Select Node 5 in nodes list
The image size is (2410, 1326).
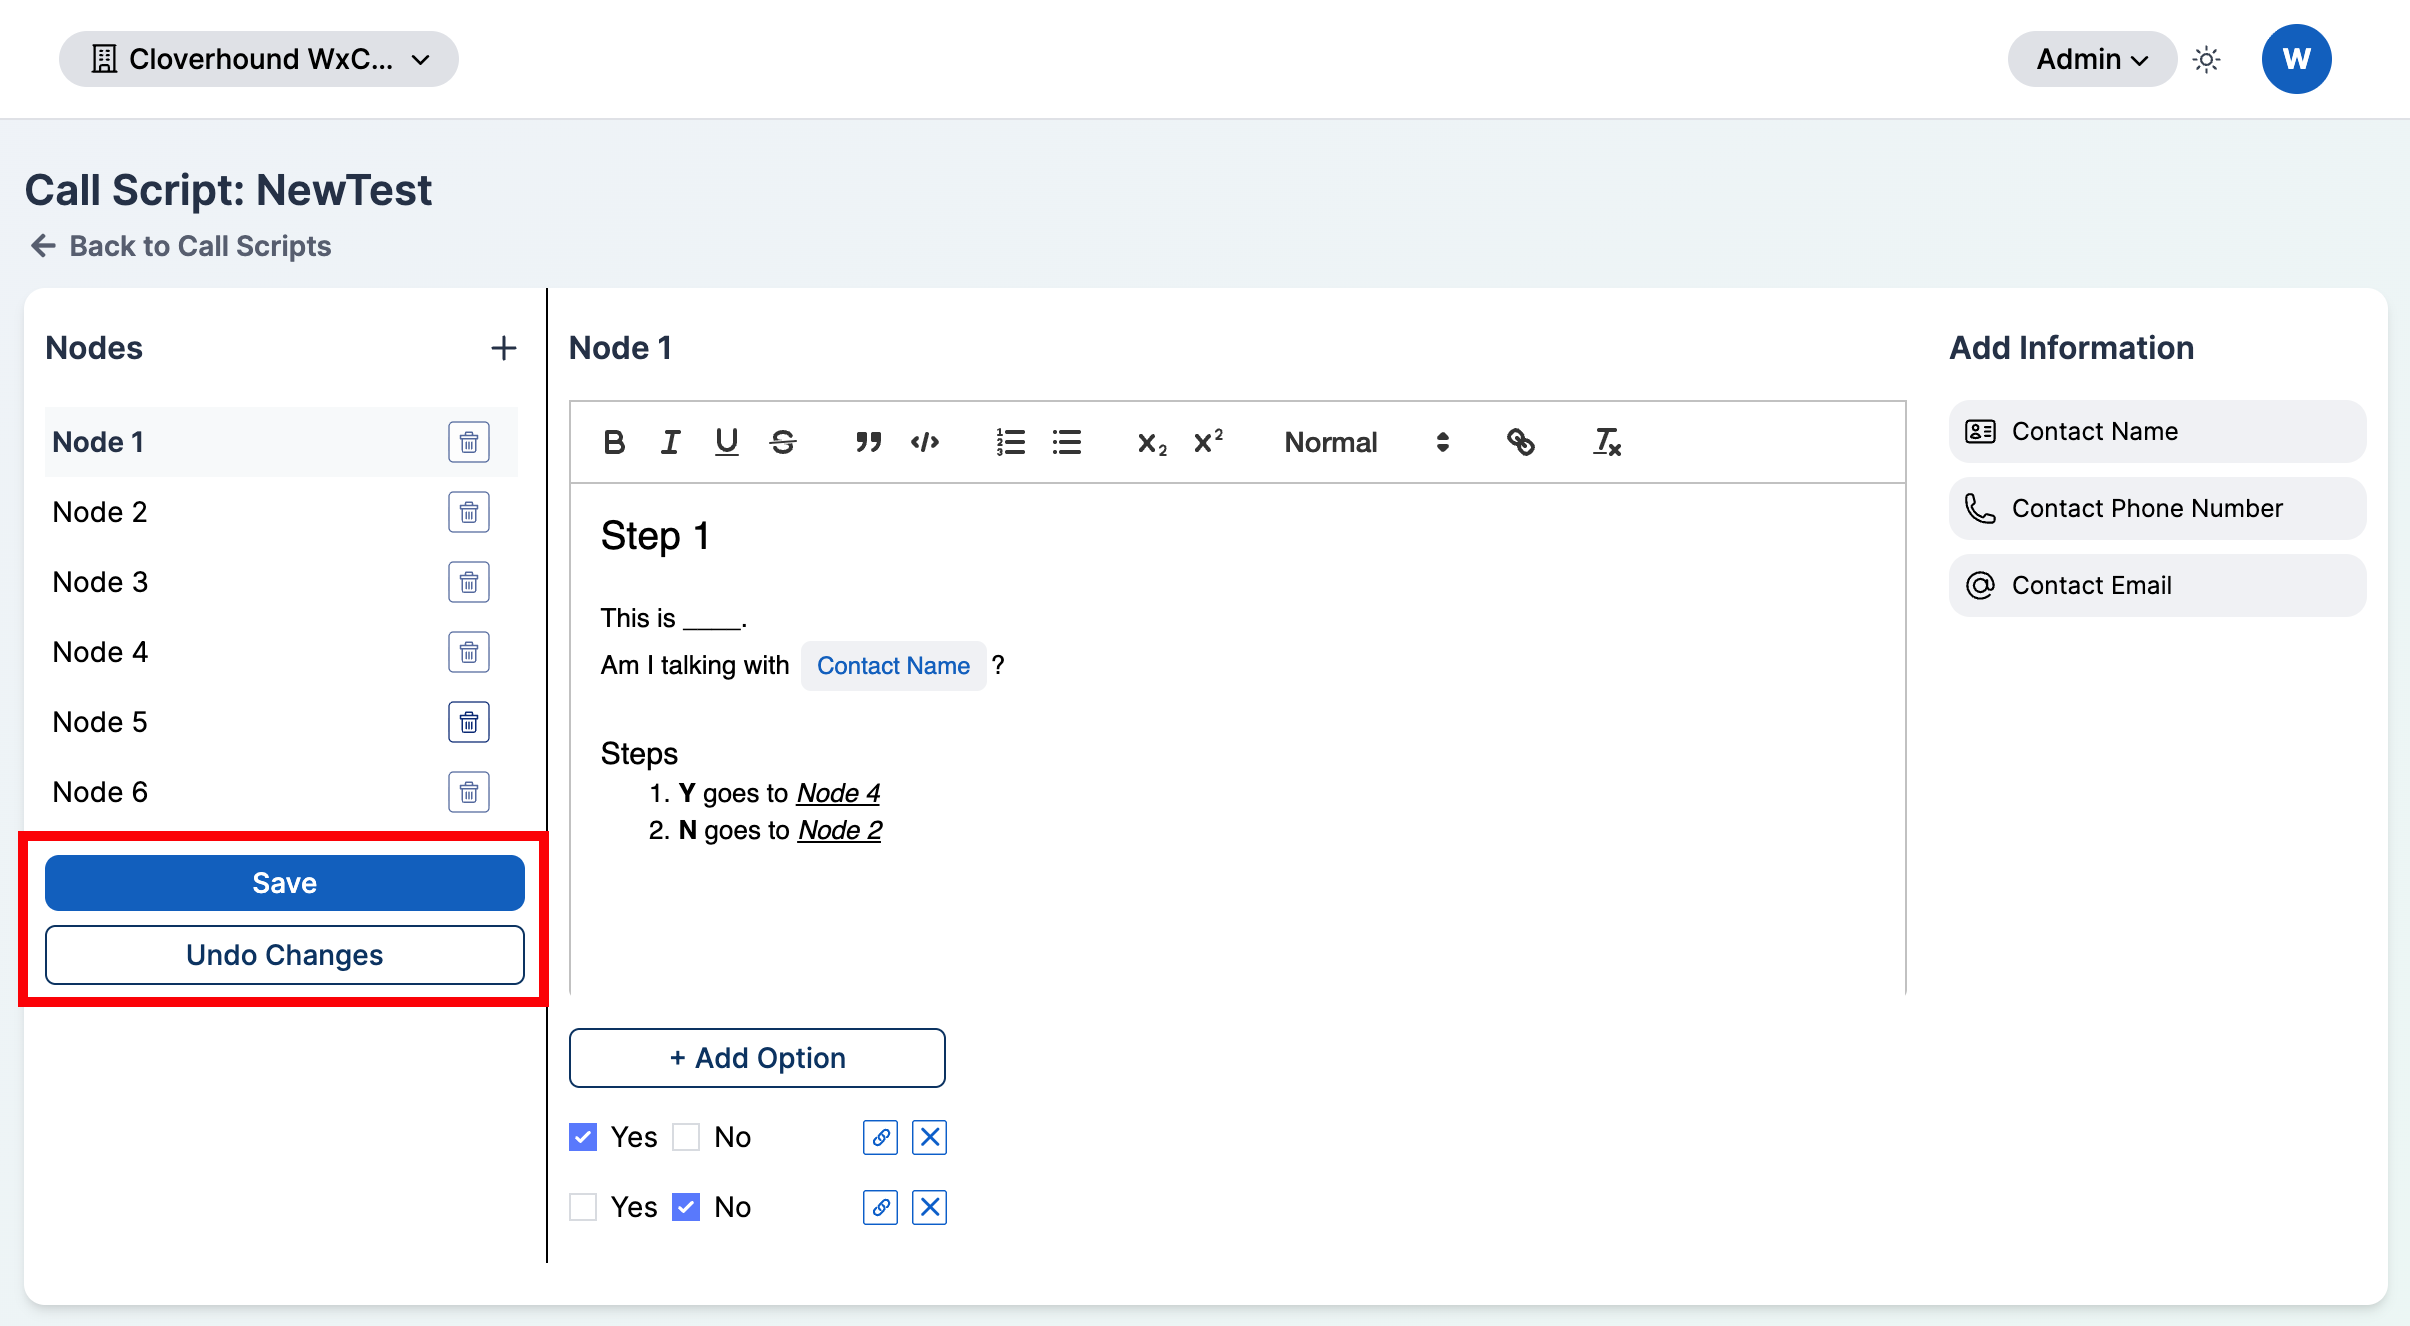(x=281, y=722)
